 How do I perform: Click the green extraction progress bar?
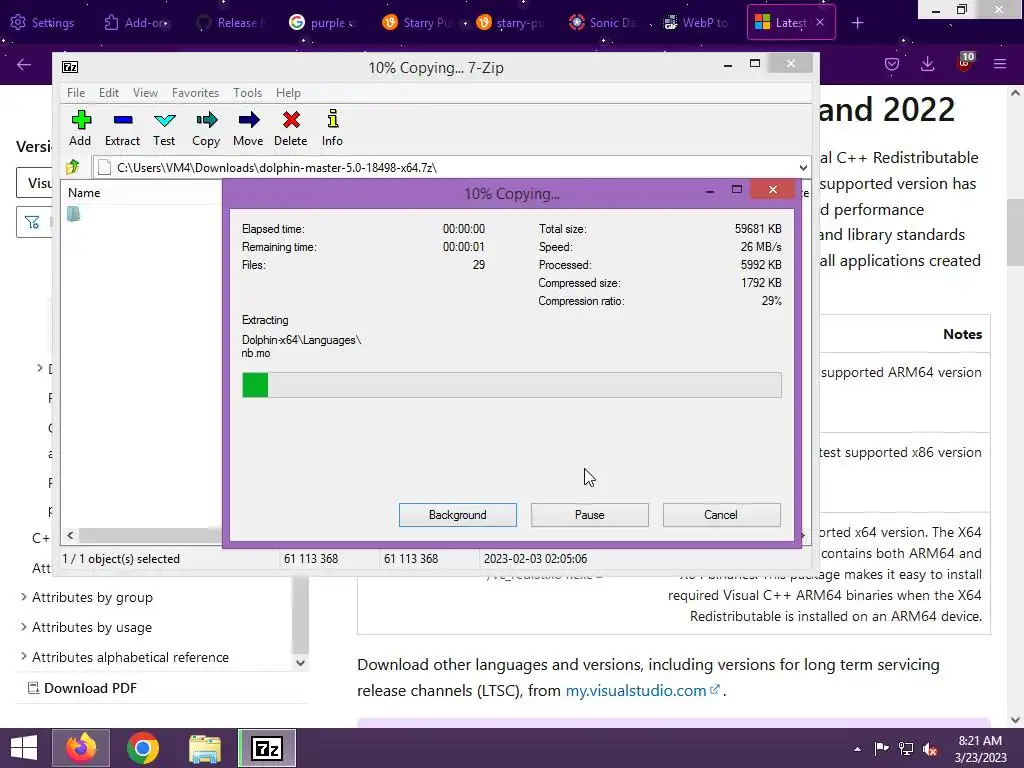[x=511, y=385]
